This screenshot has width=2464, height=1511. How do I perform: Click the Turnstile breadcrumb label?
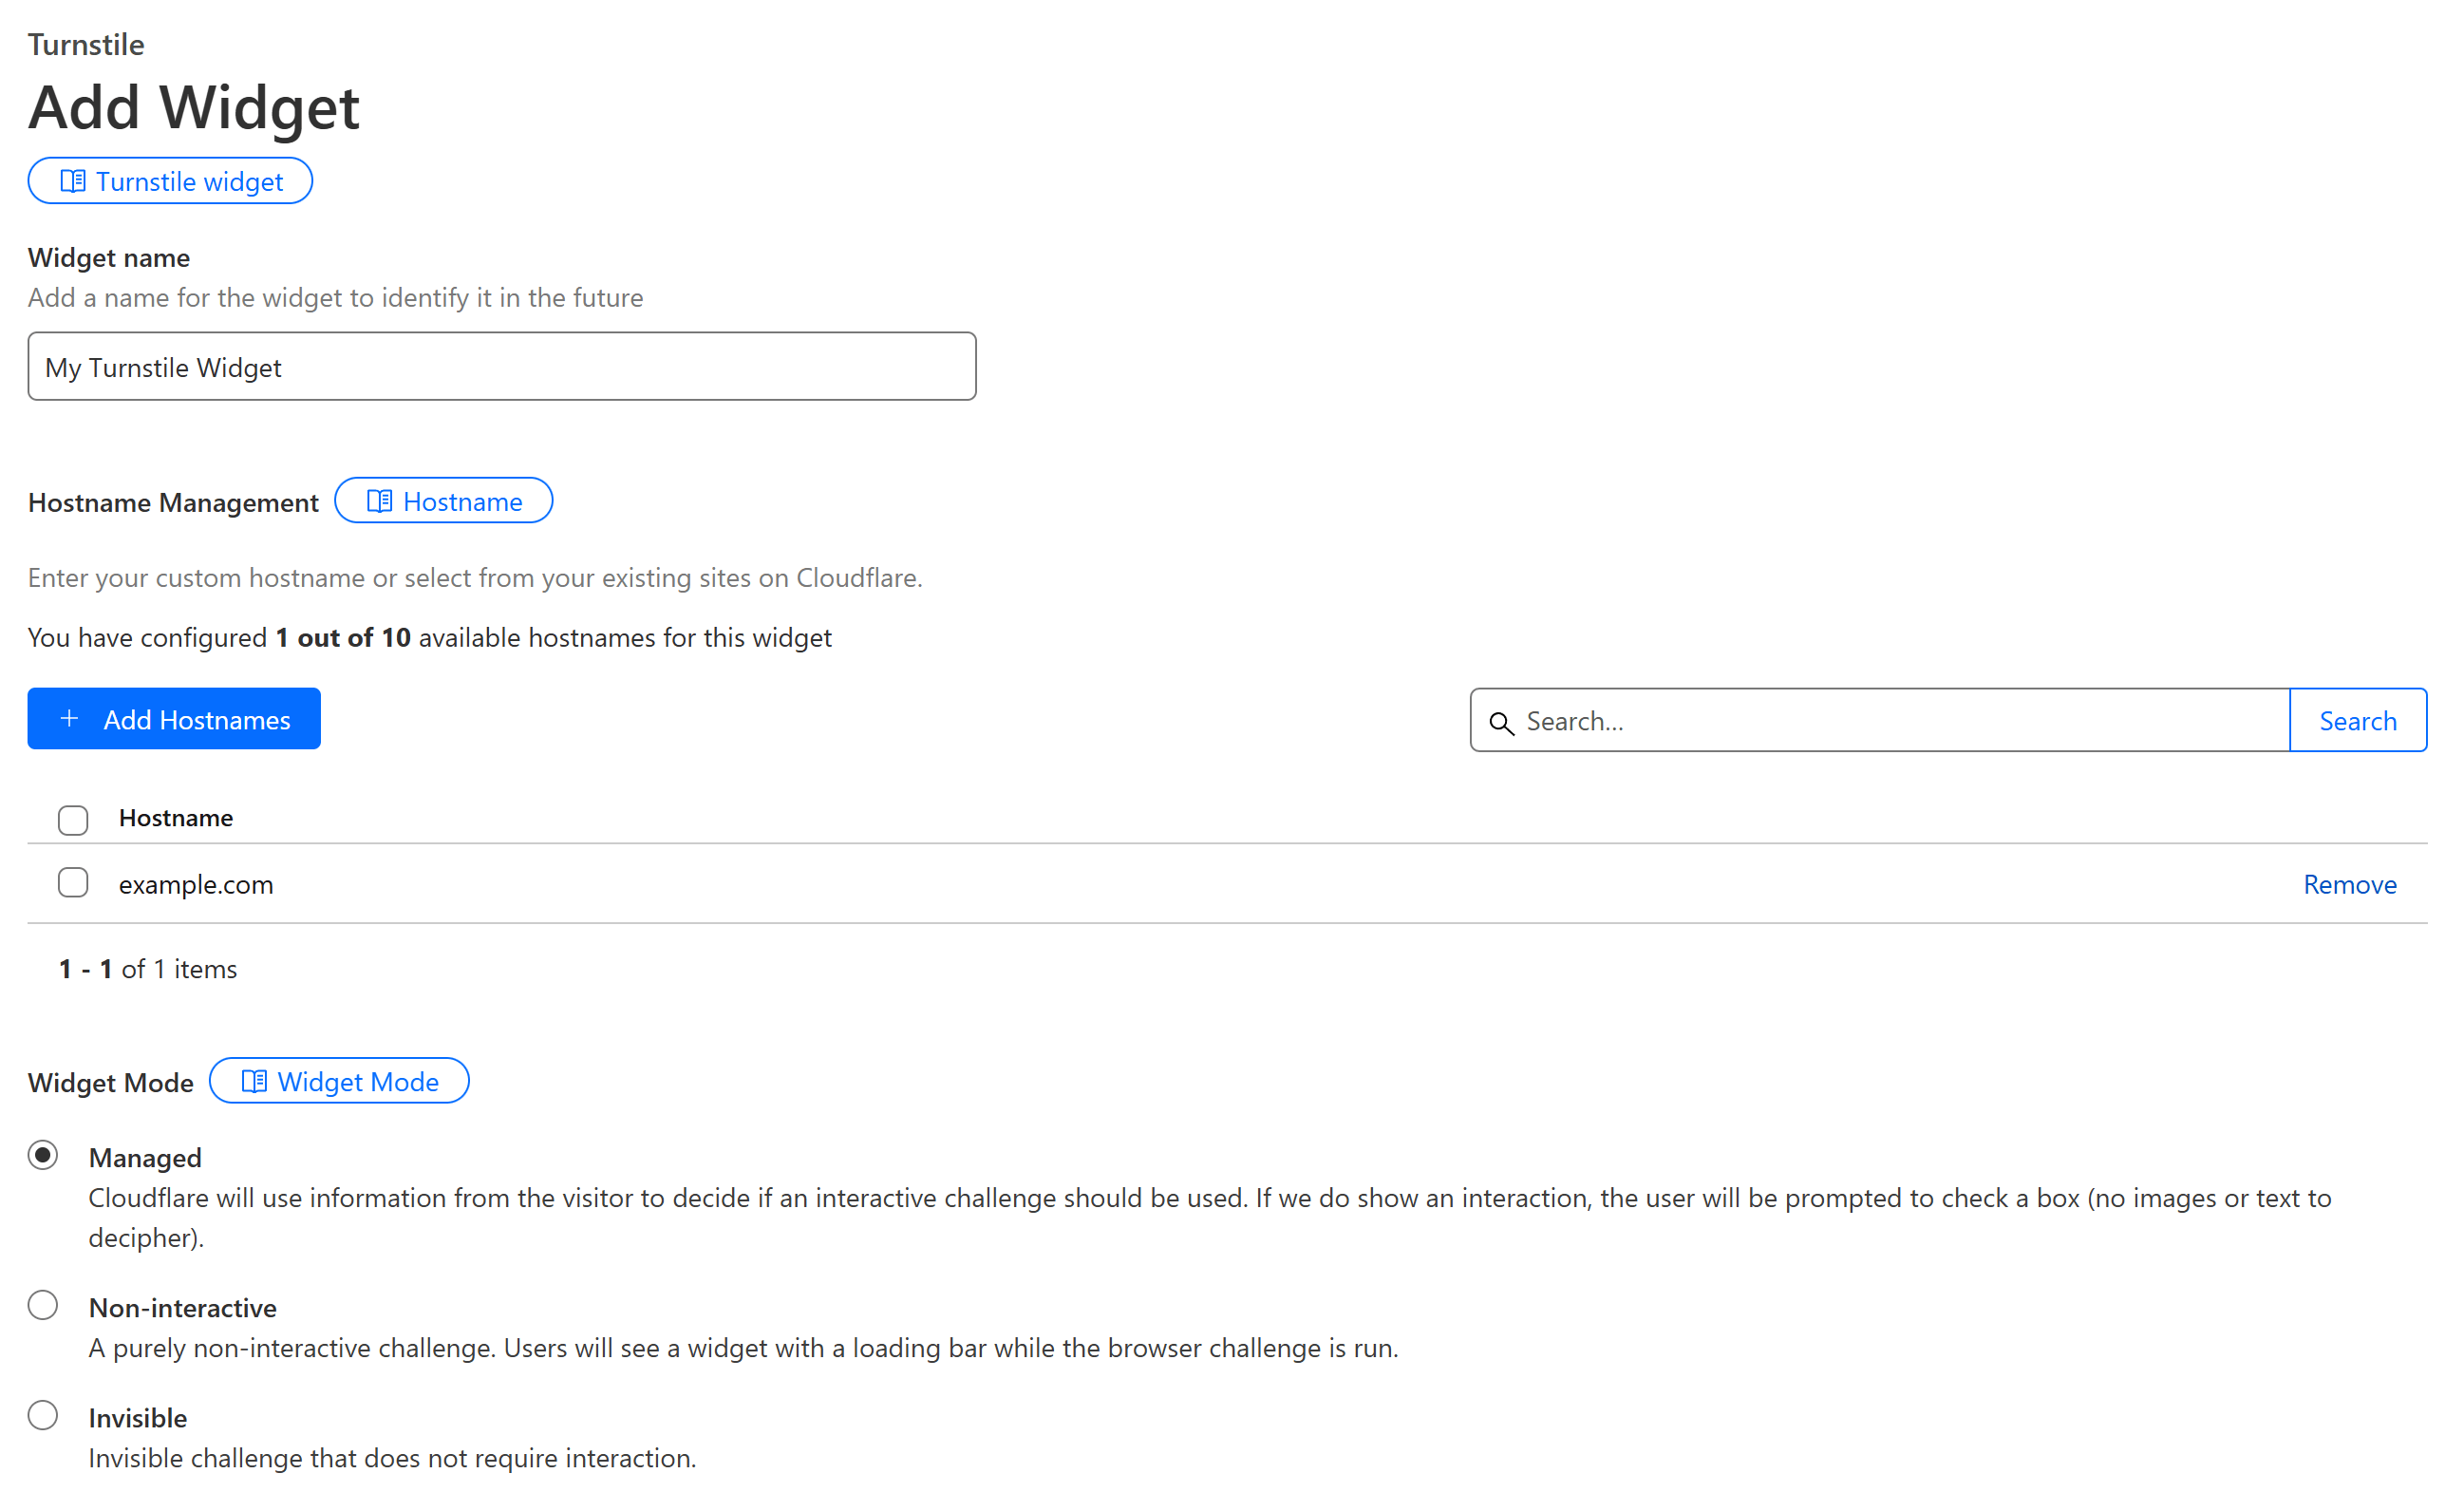pos(86,44)
